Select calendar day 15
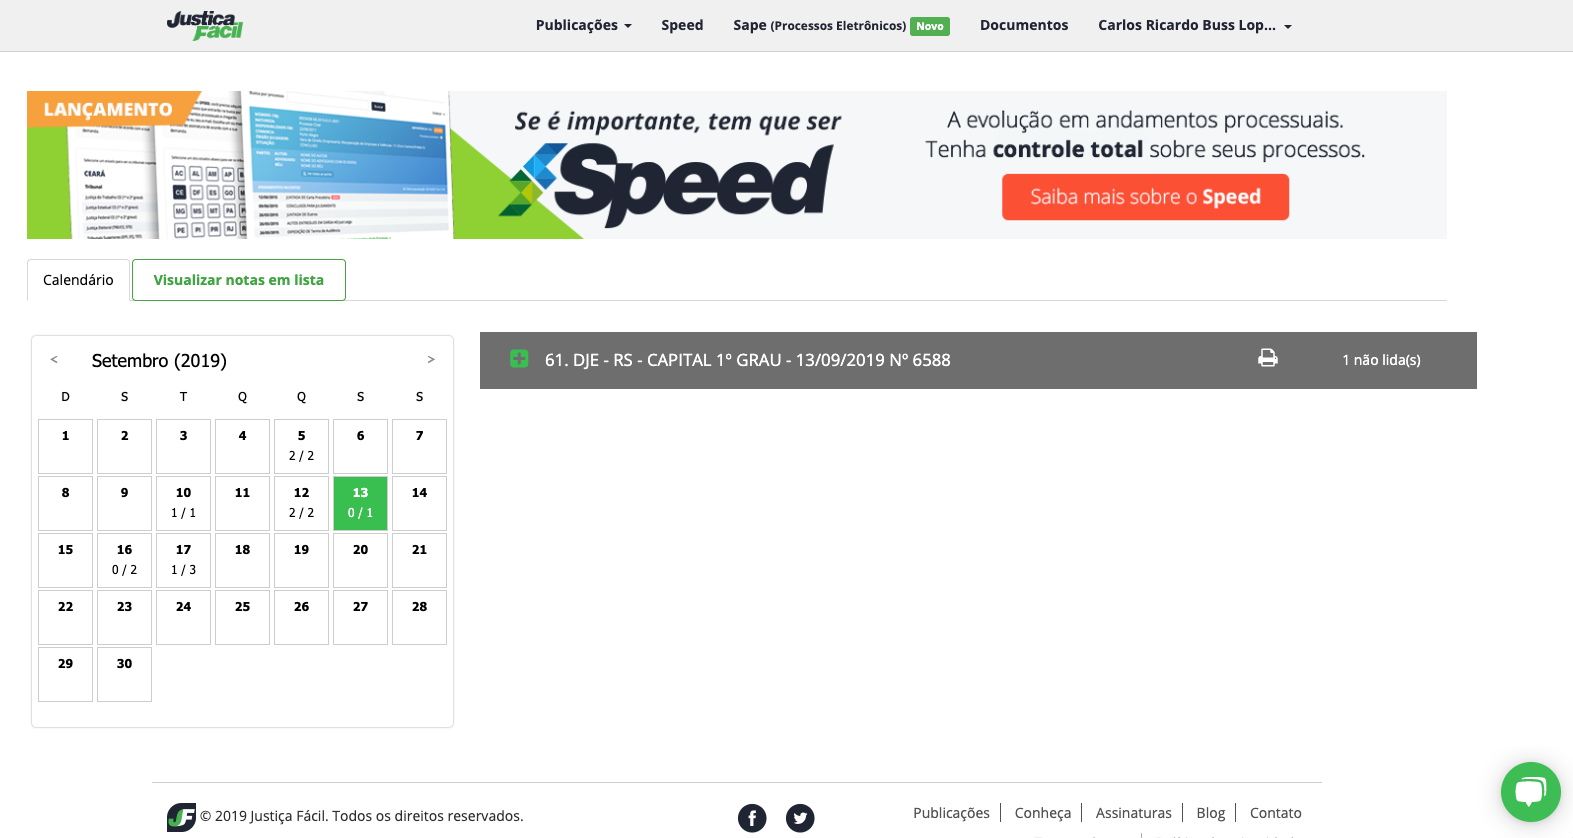 (x=65, y=560)
